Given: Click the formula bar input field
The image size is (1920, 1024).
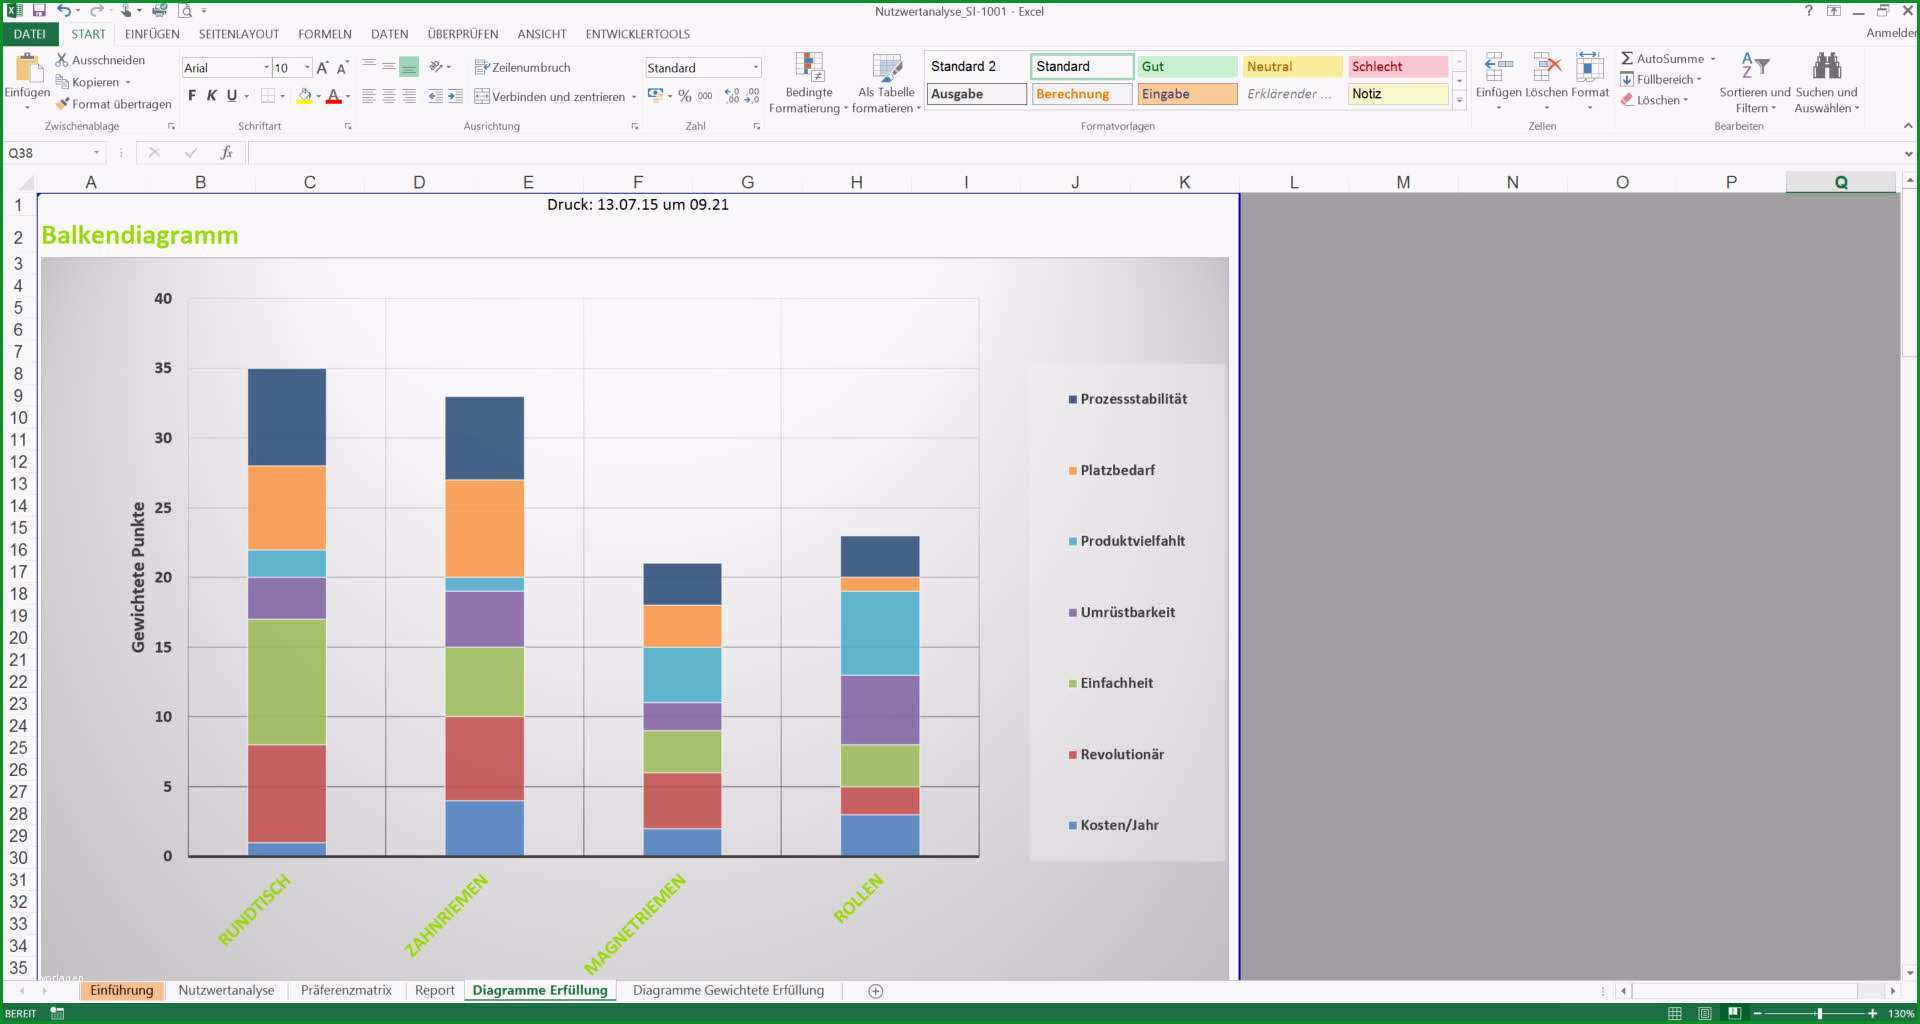Looking at the screenshot, I should pyautogui.click(x=1075, y=153).
